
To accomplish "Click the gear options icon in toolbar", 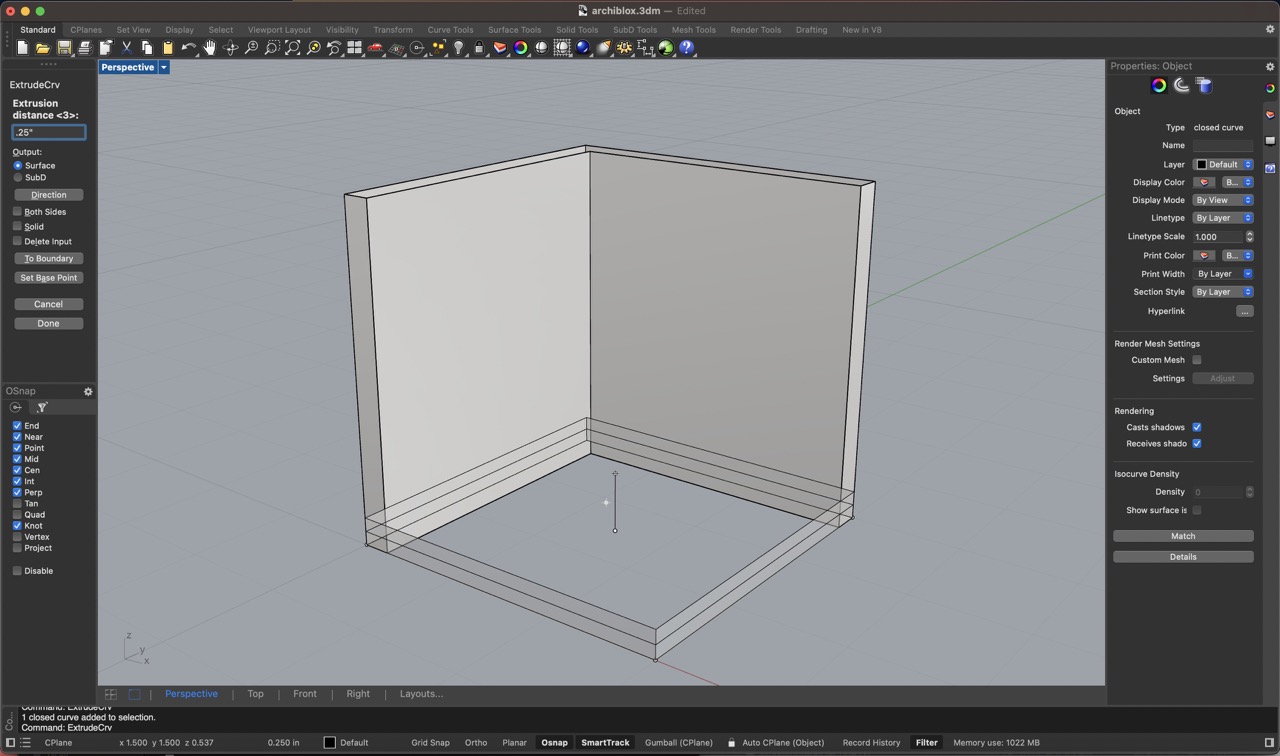I will (625, 48).
